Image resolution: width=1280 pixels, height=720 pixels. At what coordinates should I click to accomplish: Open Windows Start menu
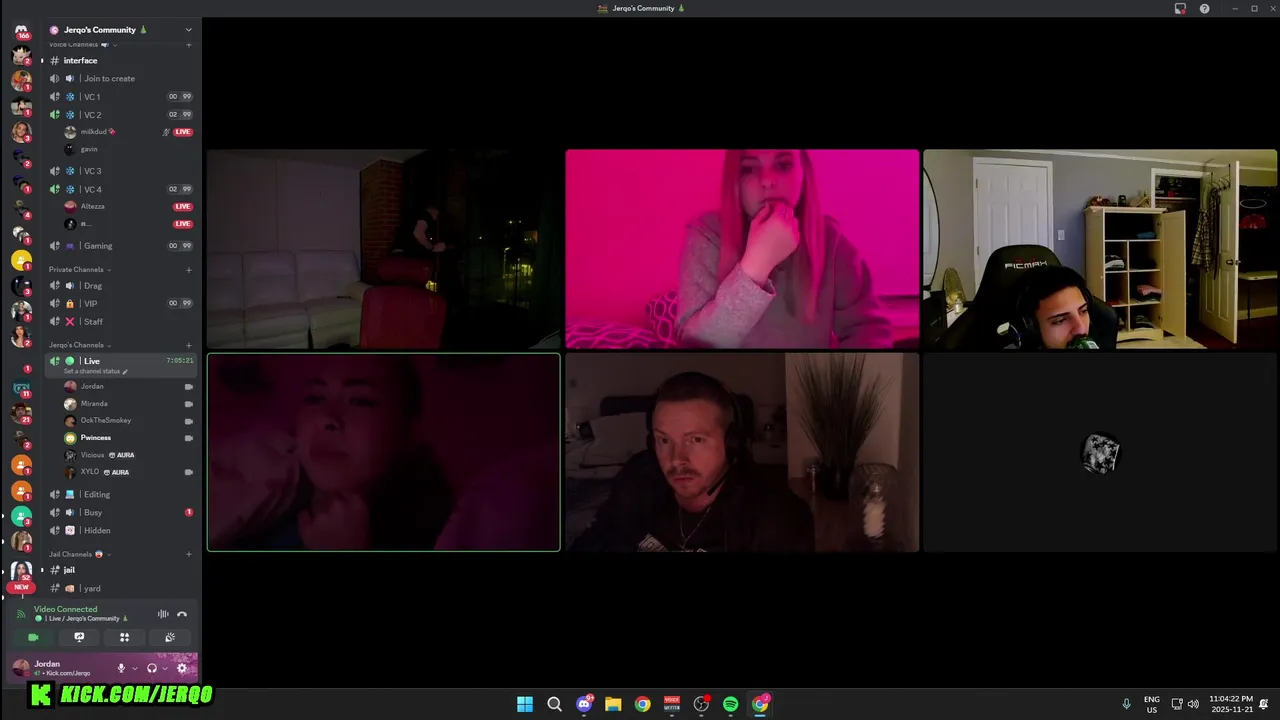pyautogui.click(x=525, y=704)
